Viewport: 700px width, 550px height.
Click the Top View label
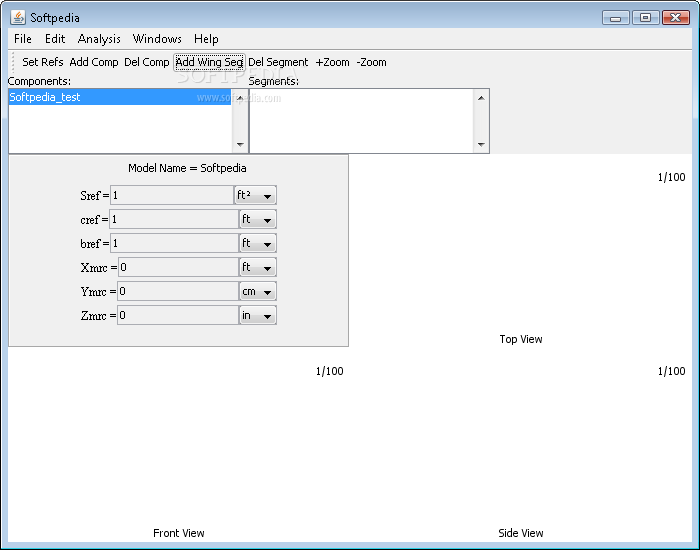point(521,339)
